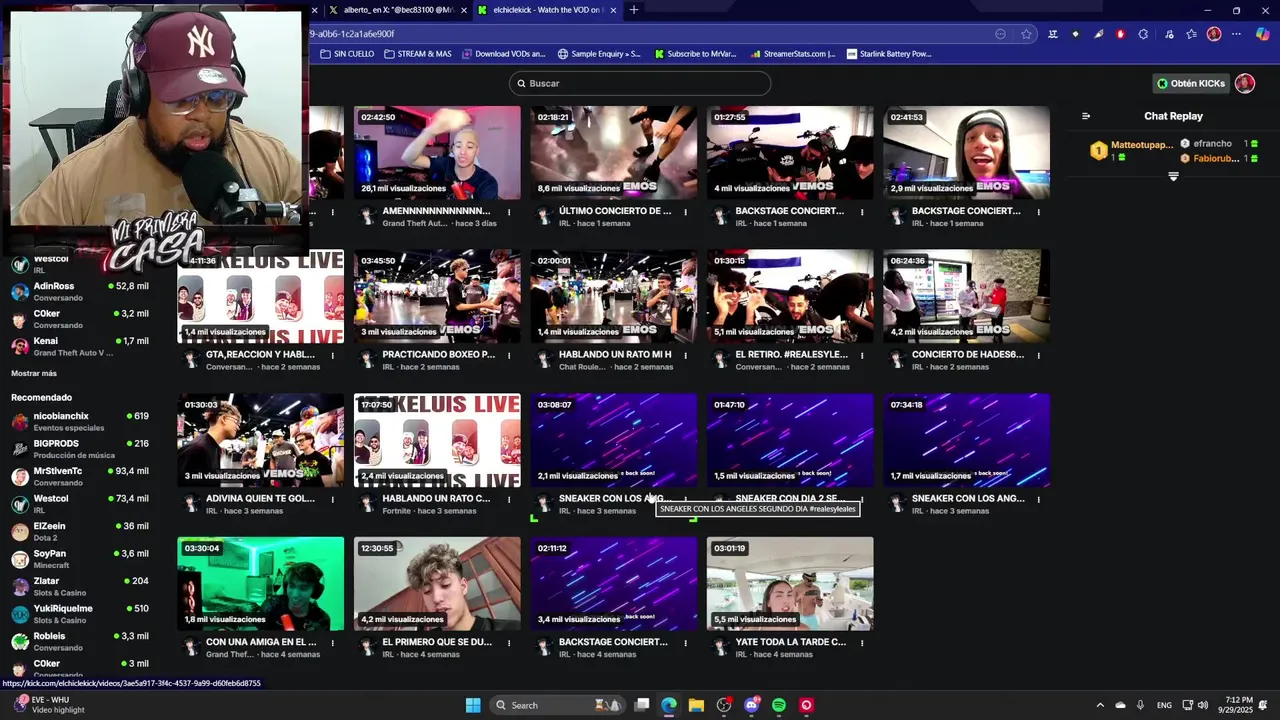Open the browser three-dot settings menu
Viewport: 1280px width, 720px height.
1236,34
